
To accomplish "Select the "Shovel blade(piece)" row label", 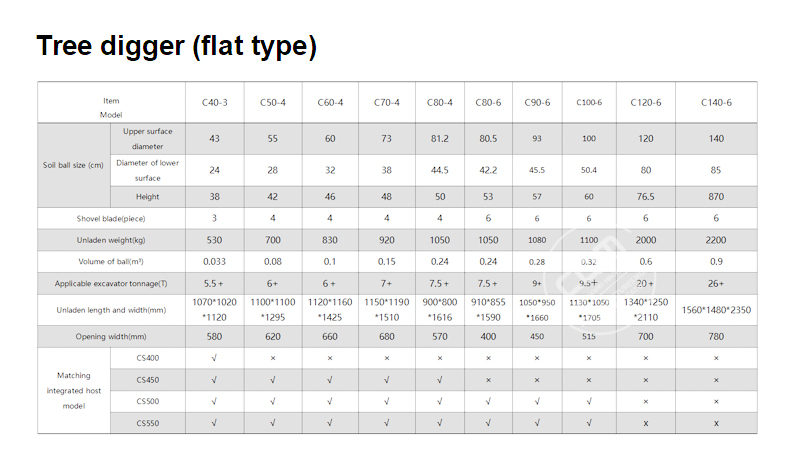I will pos(111,218).
